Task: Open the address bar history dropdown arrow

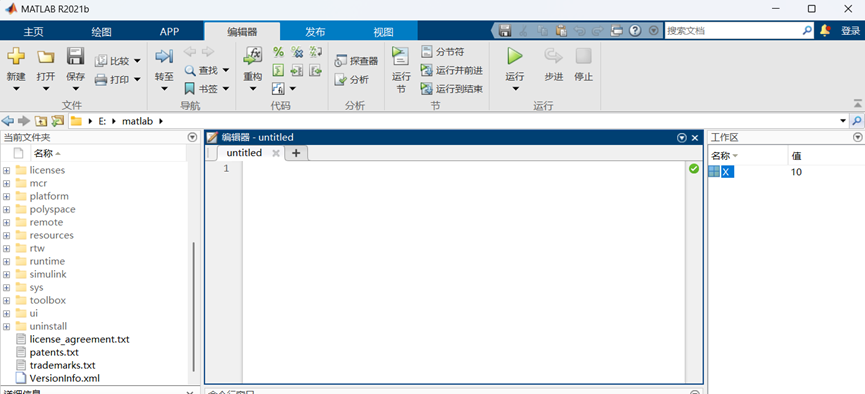Action: coord(843,121)
